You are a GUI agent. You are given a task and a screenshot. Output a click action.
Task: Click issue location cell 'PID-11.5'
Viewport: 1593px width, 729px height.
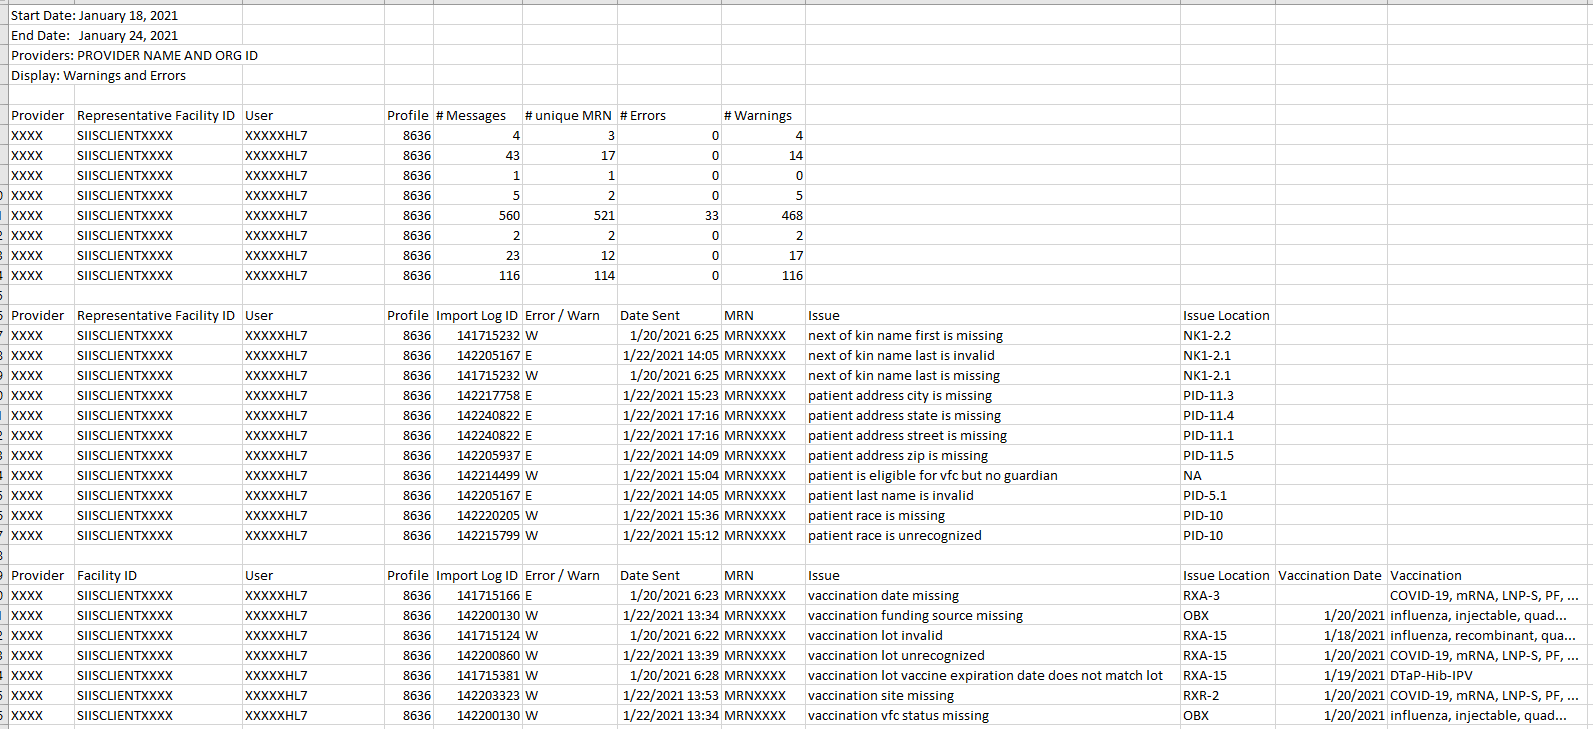[1227, 456]
